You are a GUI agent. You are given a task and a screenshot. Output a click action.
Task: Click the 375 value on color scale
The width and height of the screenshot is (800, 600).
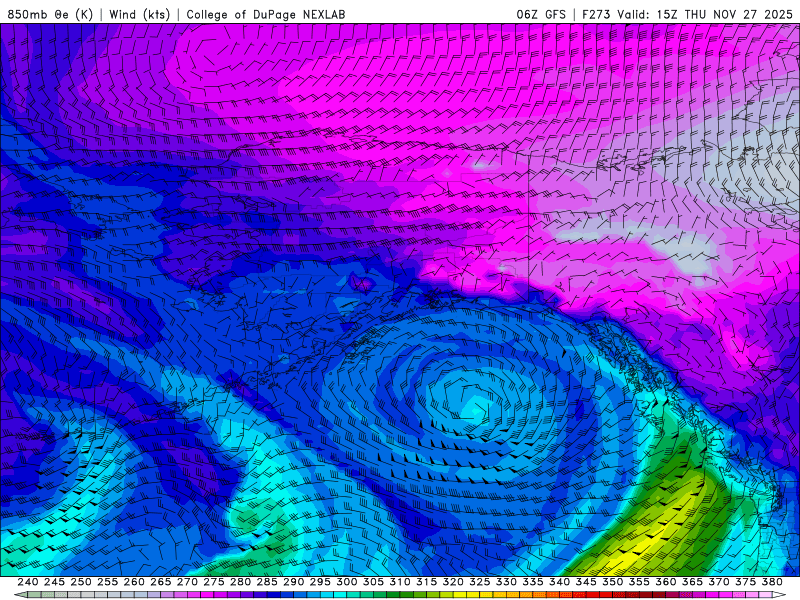[x=745, y=582]
